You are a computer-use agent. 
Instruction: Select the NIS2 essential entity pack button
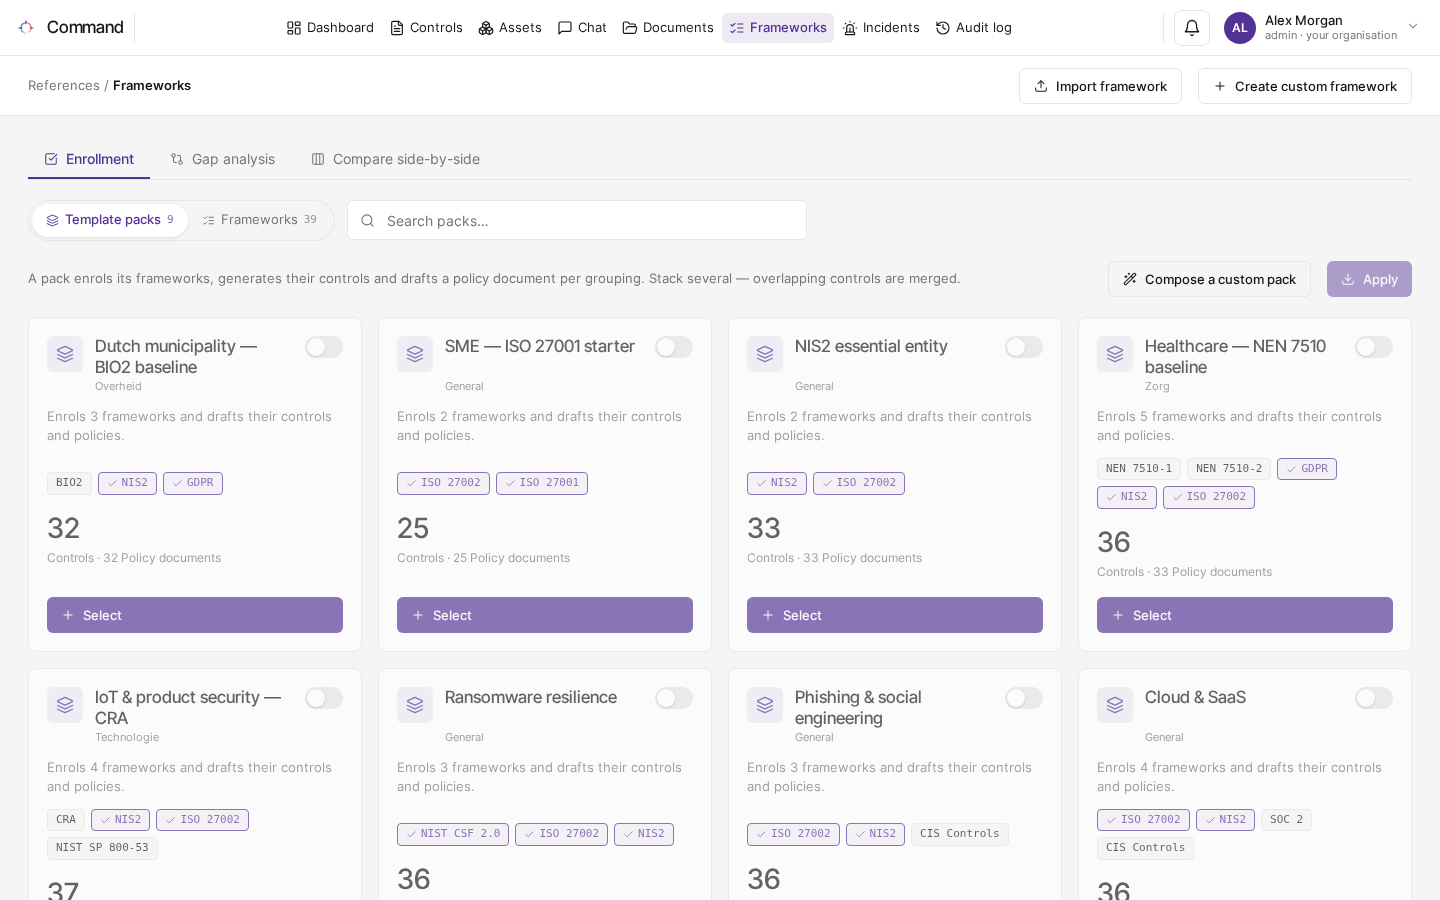895,615
